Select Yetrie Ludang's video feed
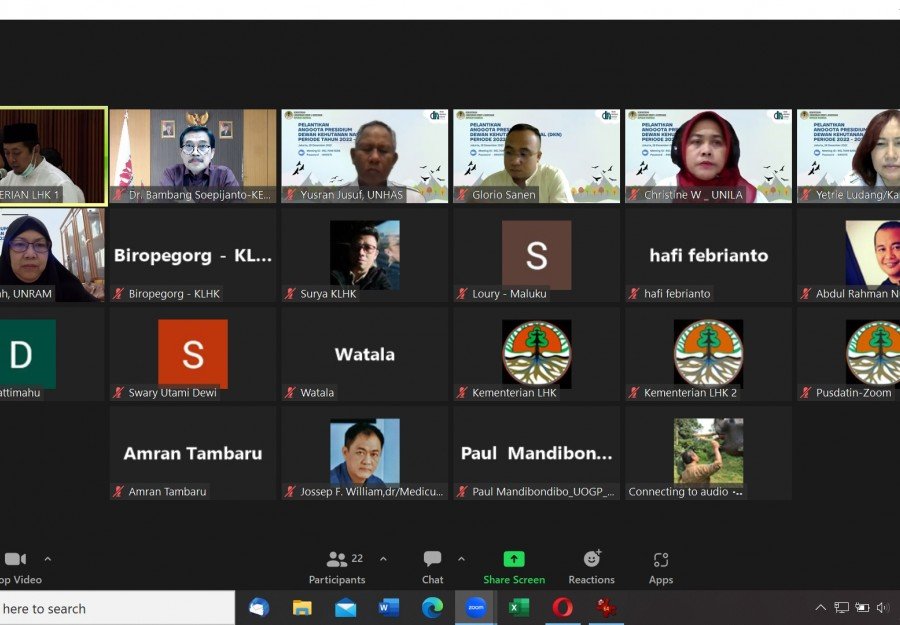The image size is (900, 625). (x=848, y=156)
